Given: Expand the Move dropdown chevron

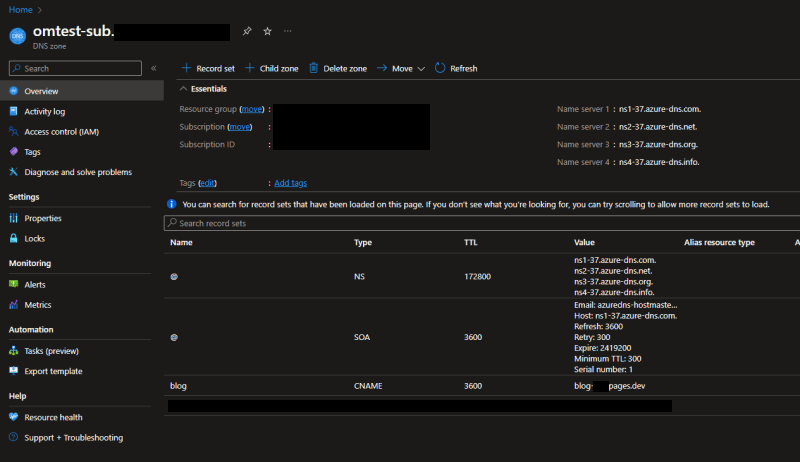Looking at the screenshot, I should pos(421,68).
